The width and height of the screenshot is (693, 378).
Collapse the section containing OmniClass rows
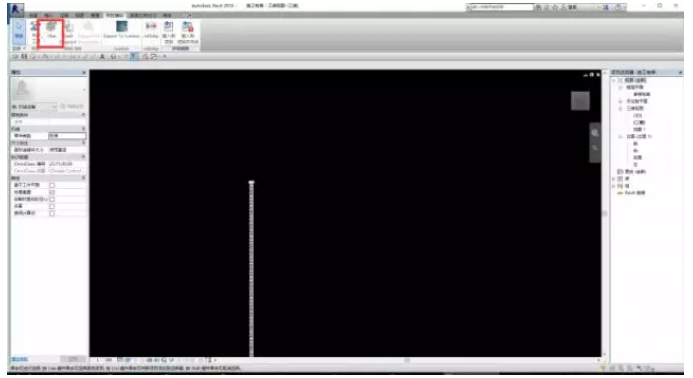[x=84, y=157]
